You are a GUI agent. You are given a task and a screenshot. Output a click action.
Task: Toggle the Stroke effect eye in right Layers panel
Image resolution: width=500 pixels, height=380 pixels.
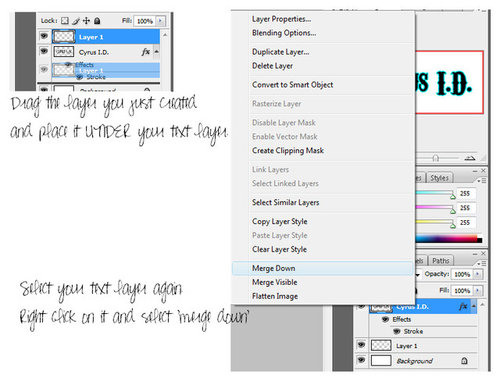pyautogui.click(x=397, y=331)
